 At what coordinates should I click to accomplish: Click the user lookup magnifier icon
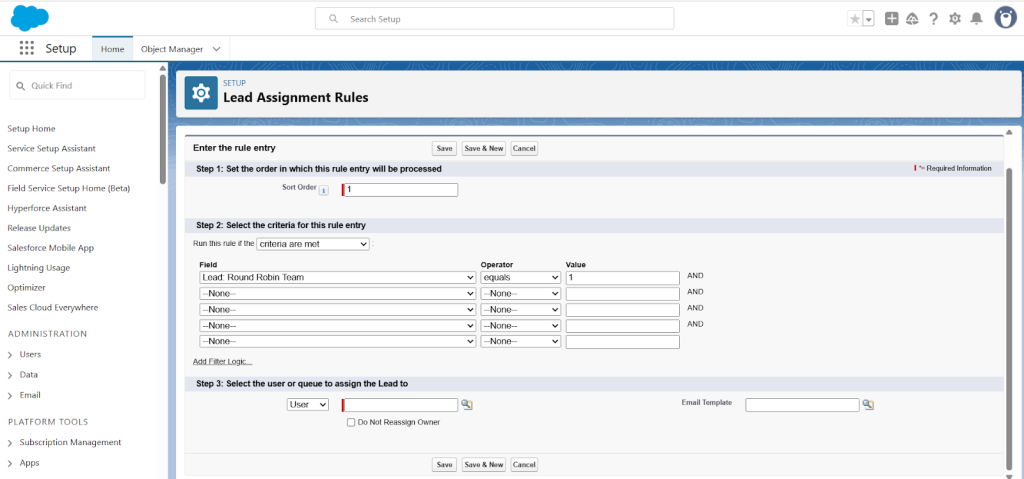pos(467,405)
